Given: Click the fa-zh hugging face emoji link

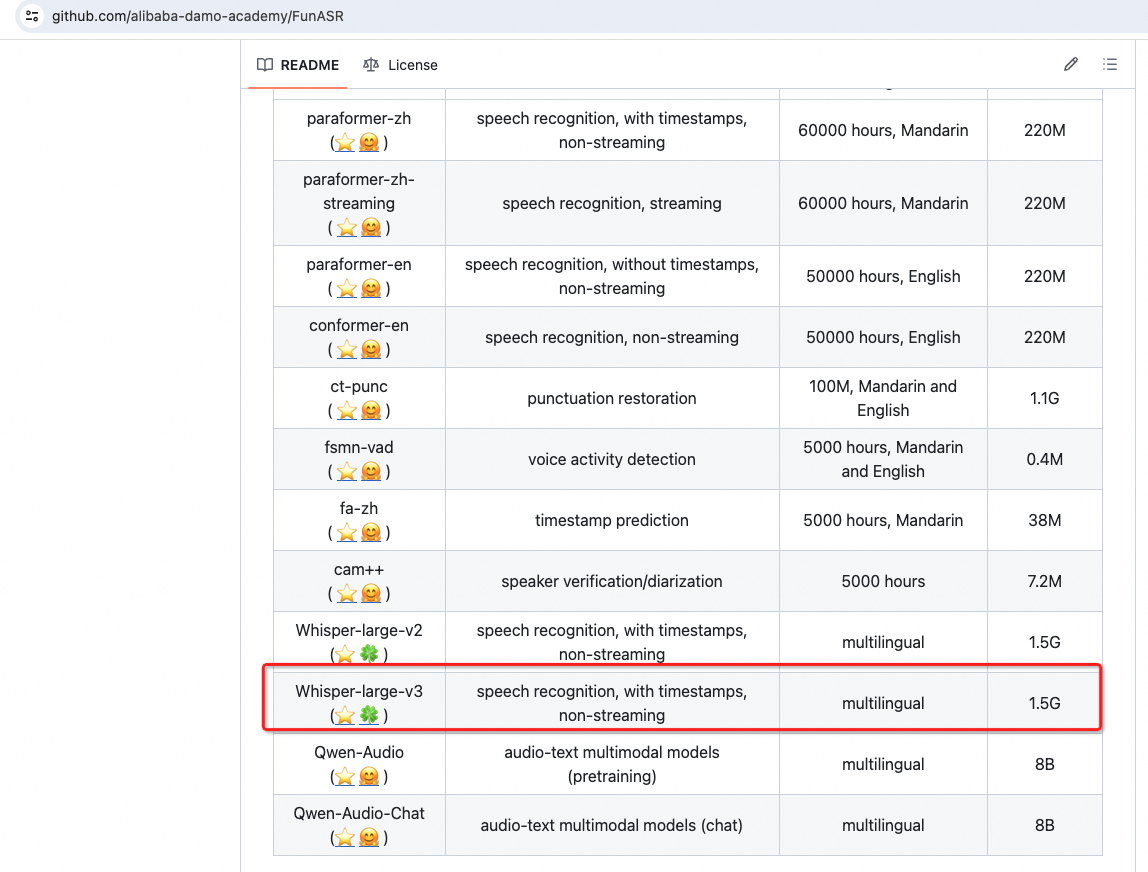Looking at the screenshot, I should click(372, 532).
